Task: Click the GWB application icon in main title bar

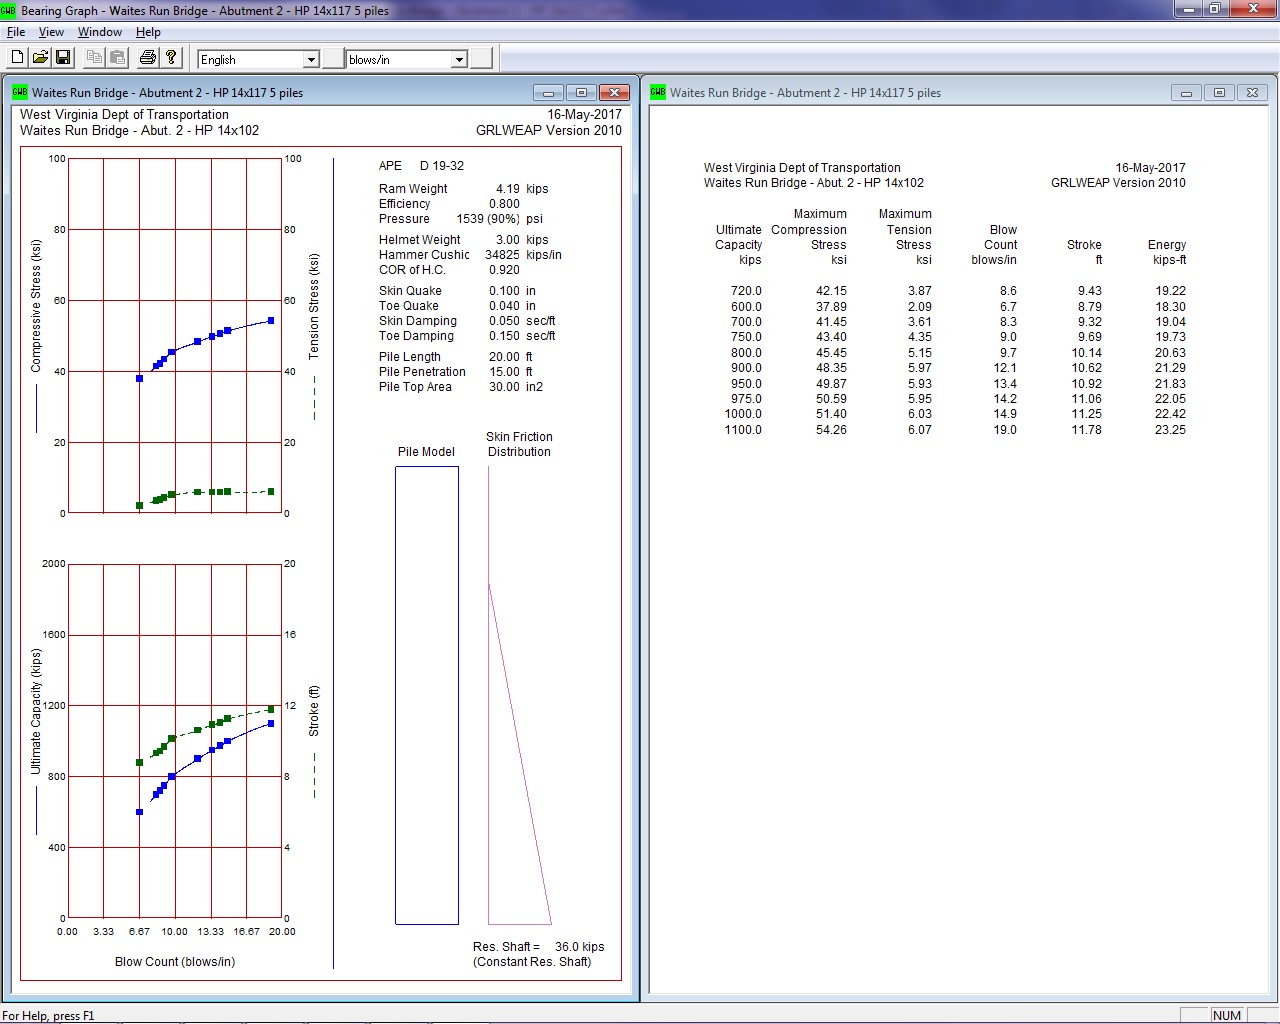Action: [x=9, y=9]
